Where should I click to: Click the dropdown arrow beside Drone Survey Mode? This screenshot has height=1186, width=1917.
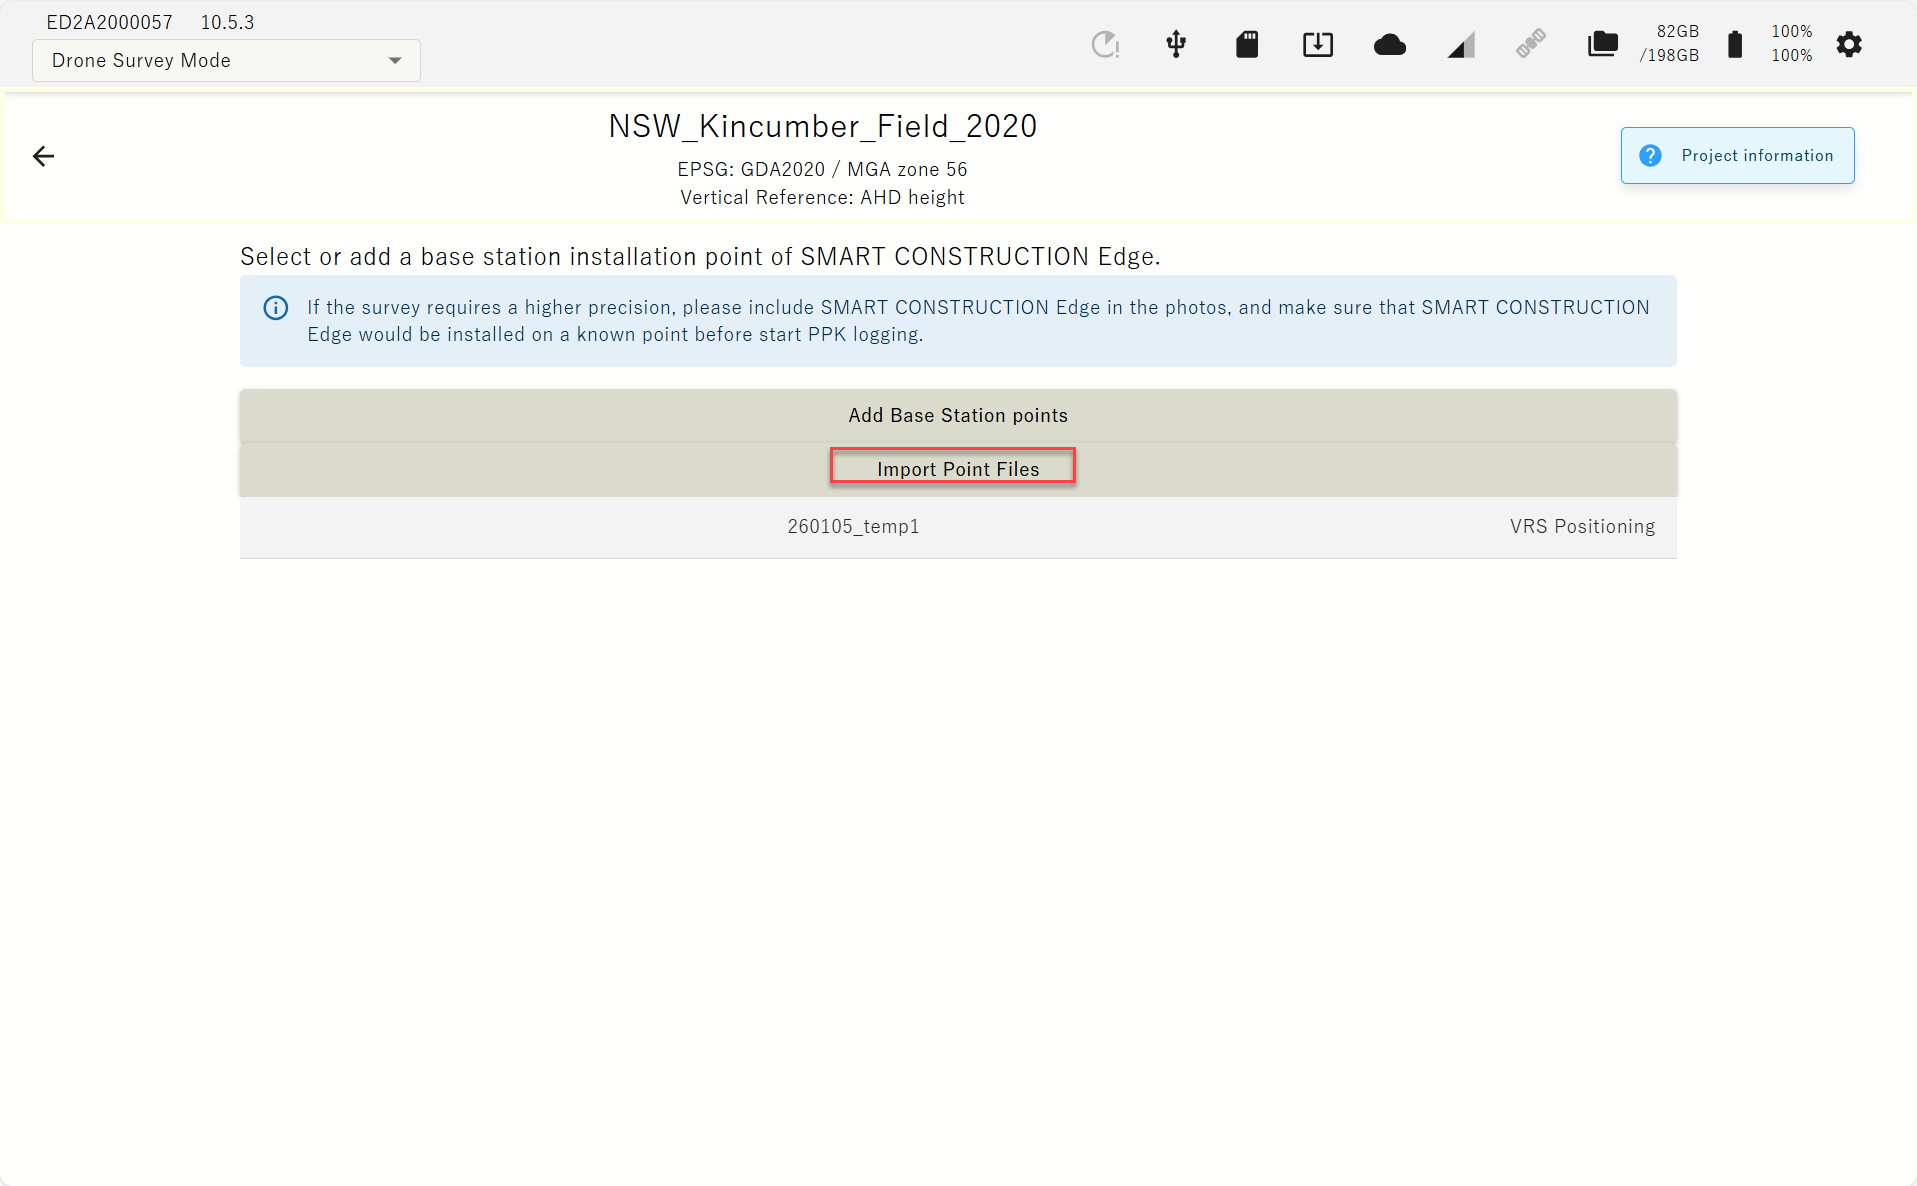click(395, 61)
